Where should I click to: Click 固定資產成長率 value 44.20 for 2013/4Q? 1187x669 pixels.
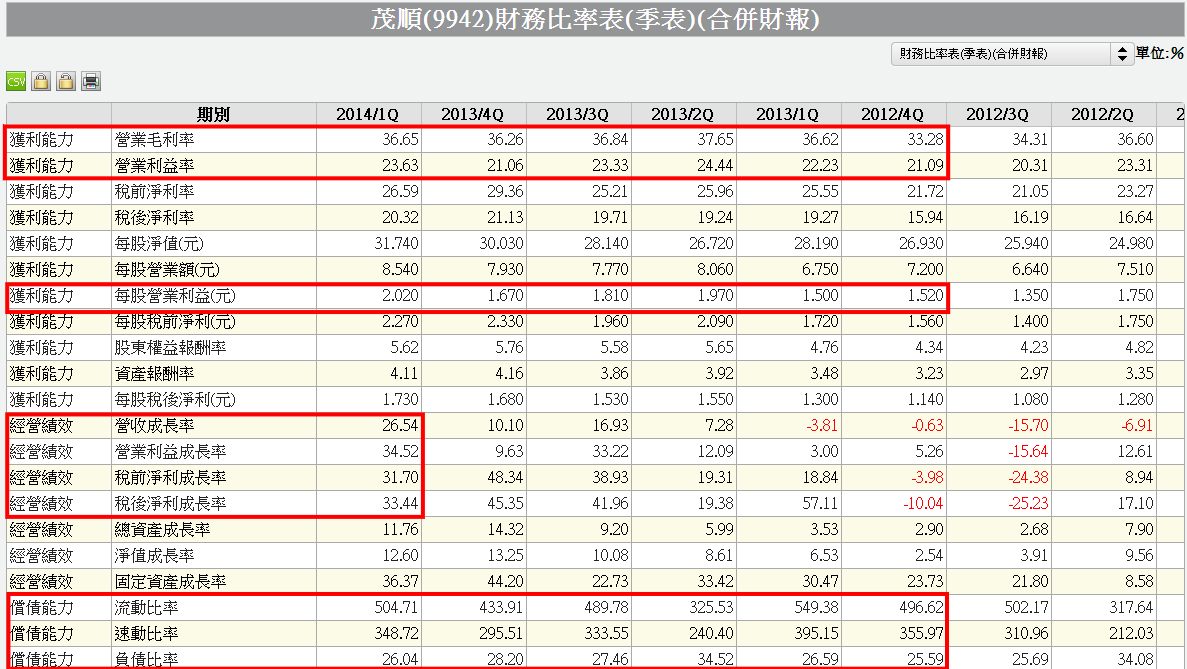[505, 581]
